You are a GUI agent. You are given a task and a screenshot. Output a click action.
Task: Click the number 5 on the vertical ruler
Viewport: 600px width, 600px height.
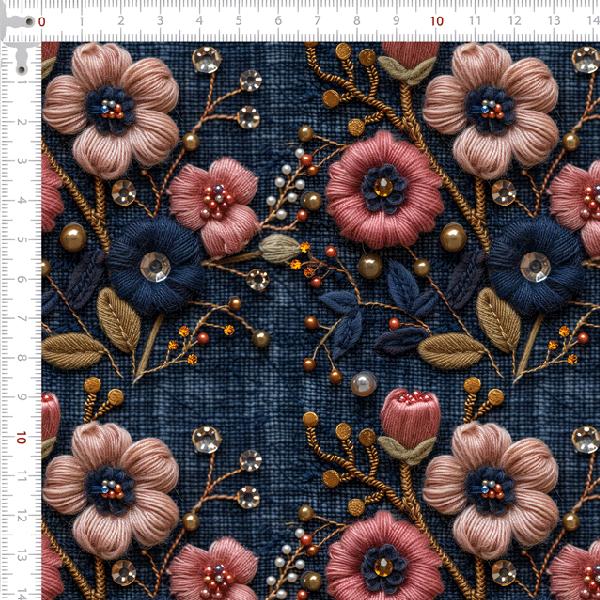[x=22, y=240]
